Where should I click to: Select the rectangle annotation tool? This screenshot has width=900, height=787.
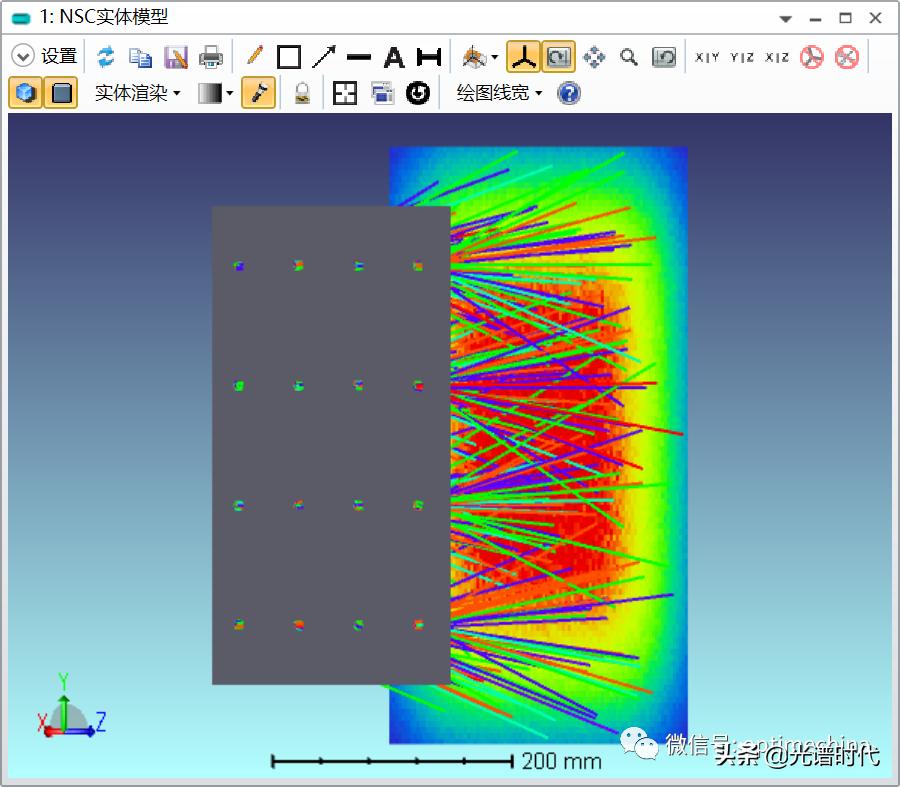click(x=288, y=57)
